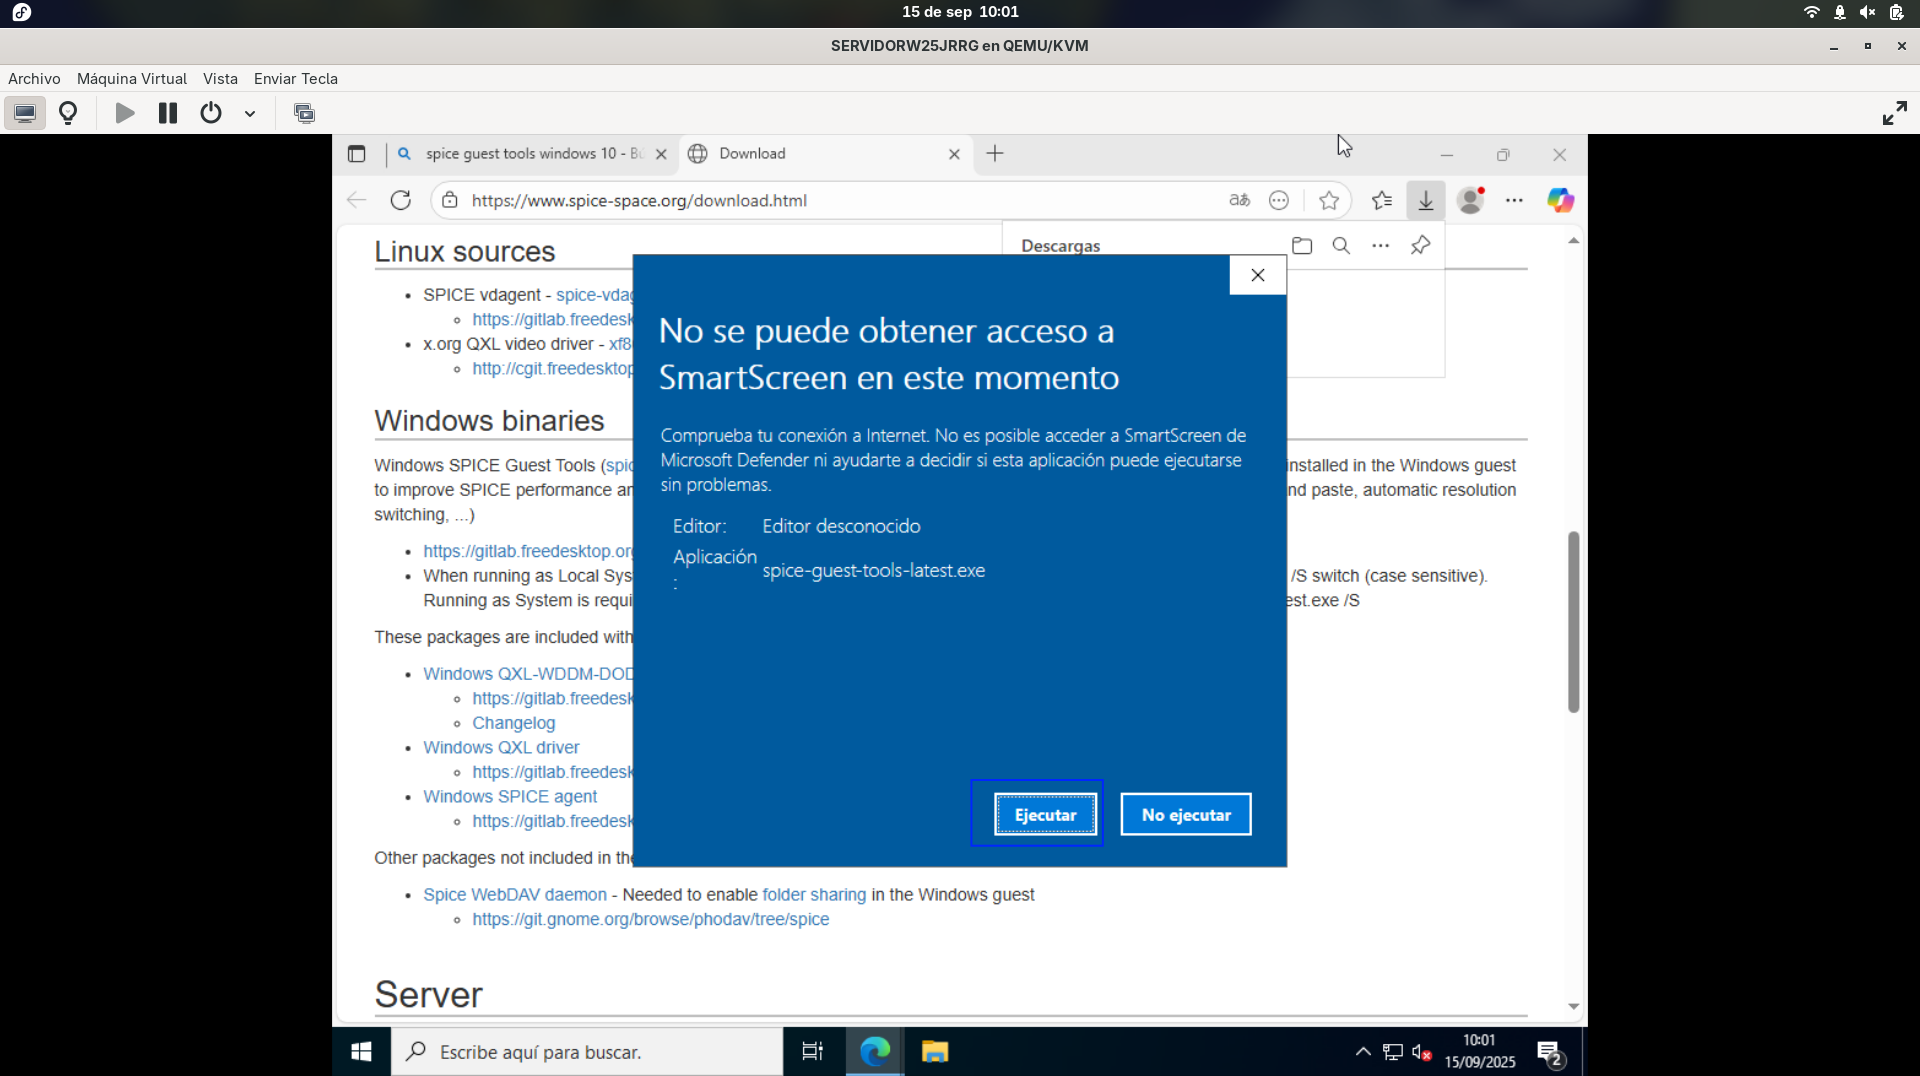The width and height of the screenshot is (1920, 1076).
Task: Open the Copilot sidebar icon
Action: pyautogui.click(x=1561, y=200)
